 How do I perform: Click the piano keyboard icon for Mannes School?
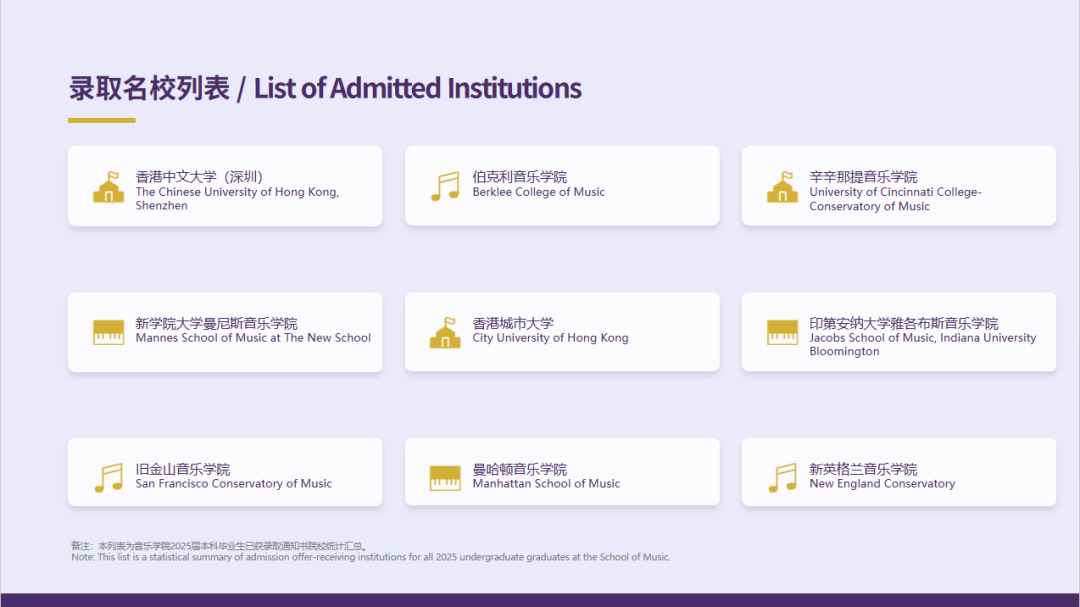point(109,332)
